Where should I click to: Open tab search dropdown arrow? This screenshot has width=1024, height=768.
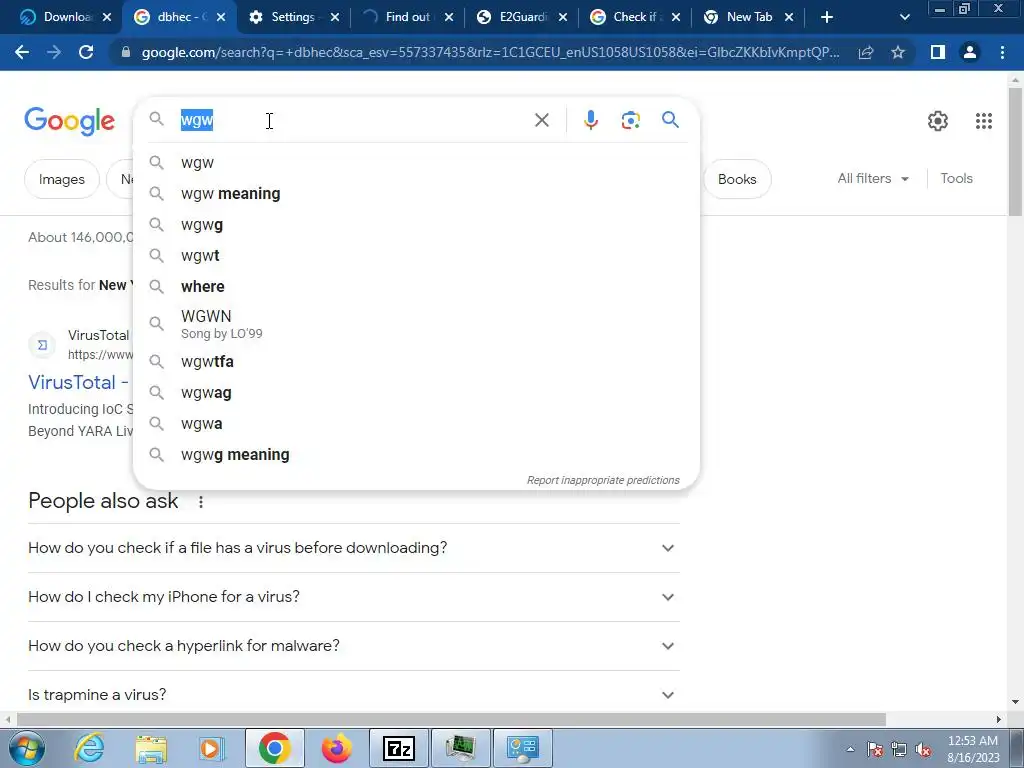[x=904, y=17]
